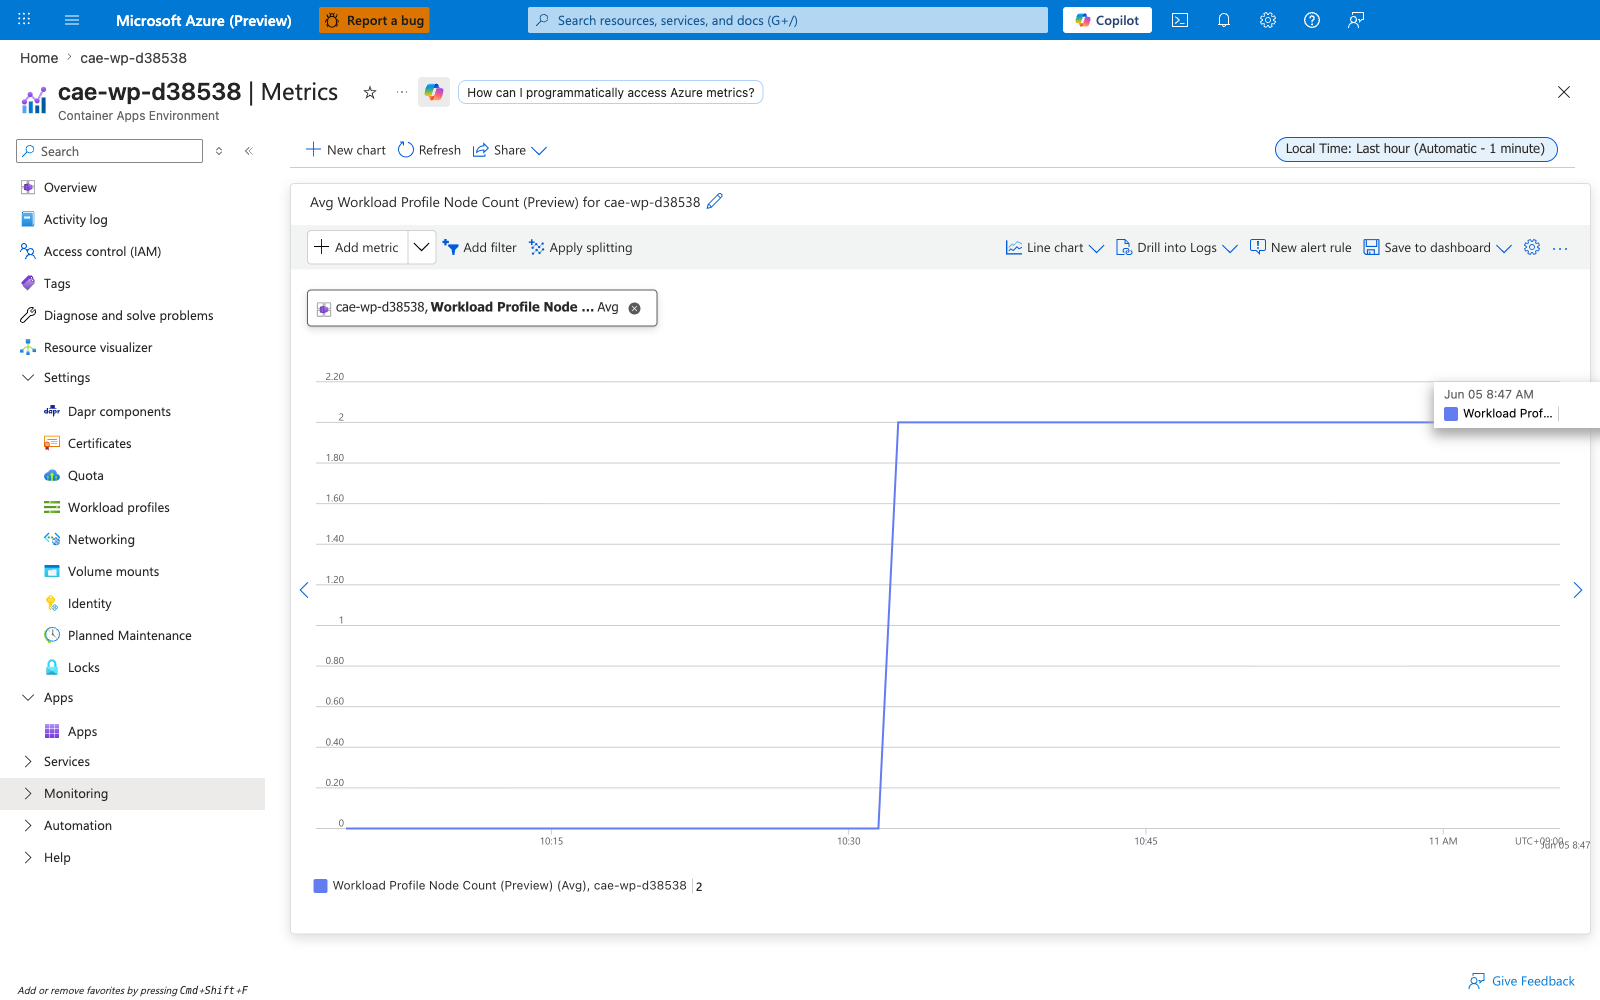1600x1000 pixels.
Task: Focus the global search resources box
Action: (788, 20)
